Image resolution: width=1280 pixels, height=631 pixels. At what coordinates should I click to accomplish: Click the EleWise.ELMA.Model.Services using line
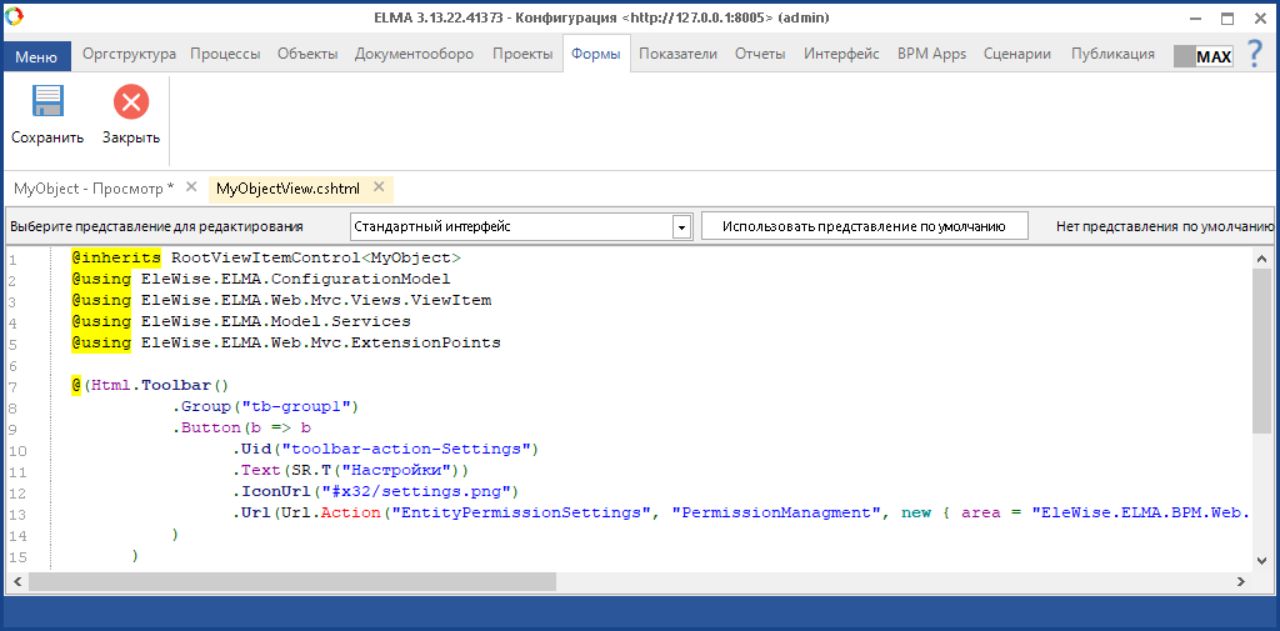coord(241,322)
